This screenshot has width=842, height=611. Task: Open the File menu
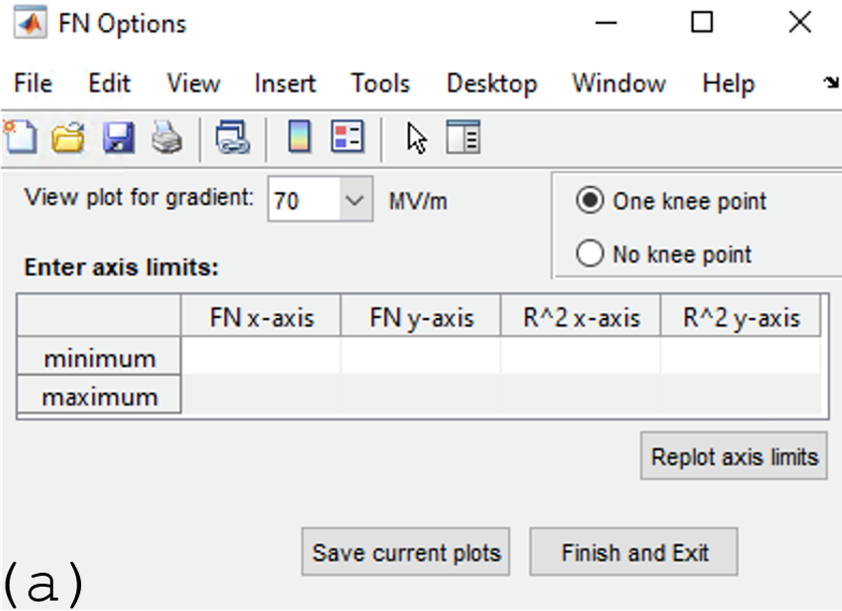tap(33, 84)
